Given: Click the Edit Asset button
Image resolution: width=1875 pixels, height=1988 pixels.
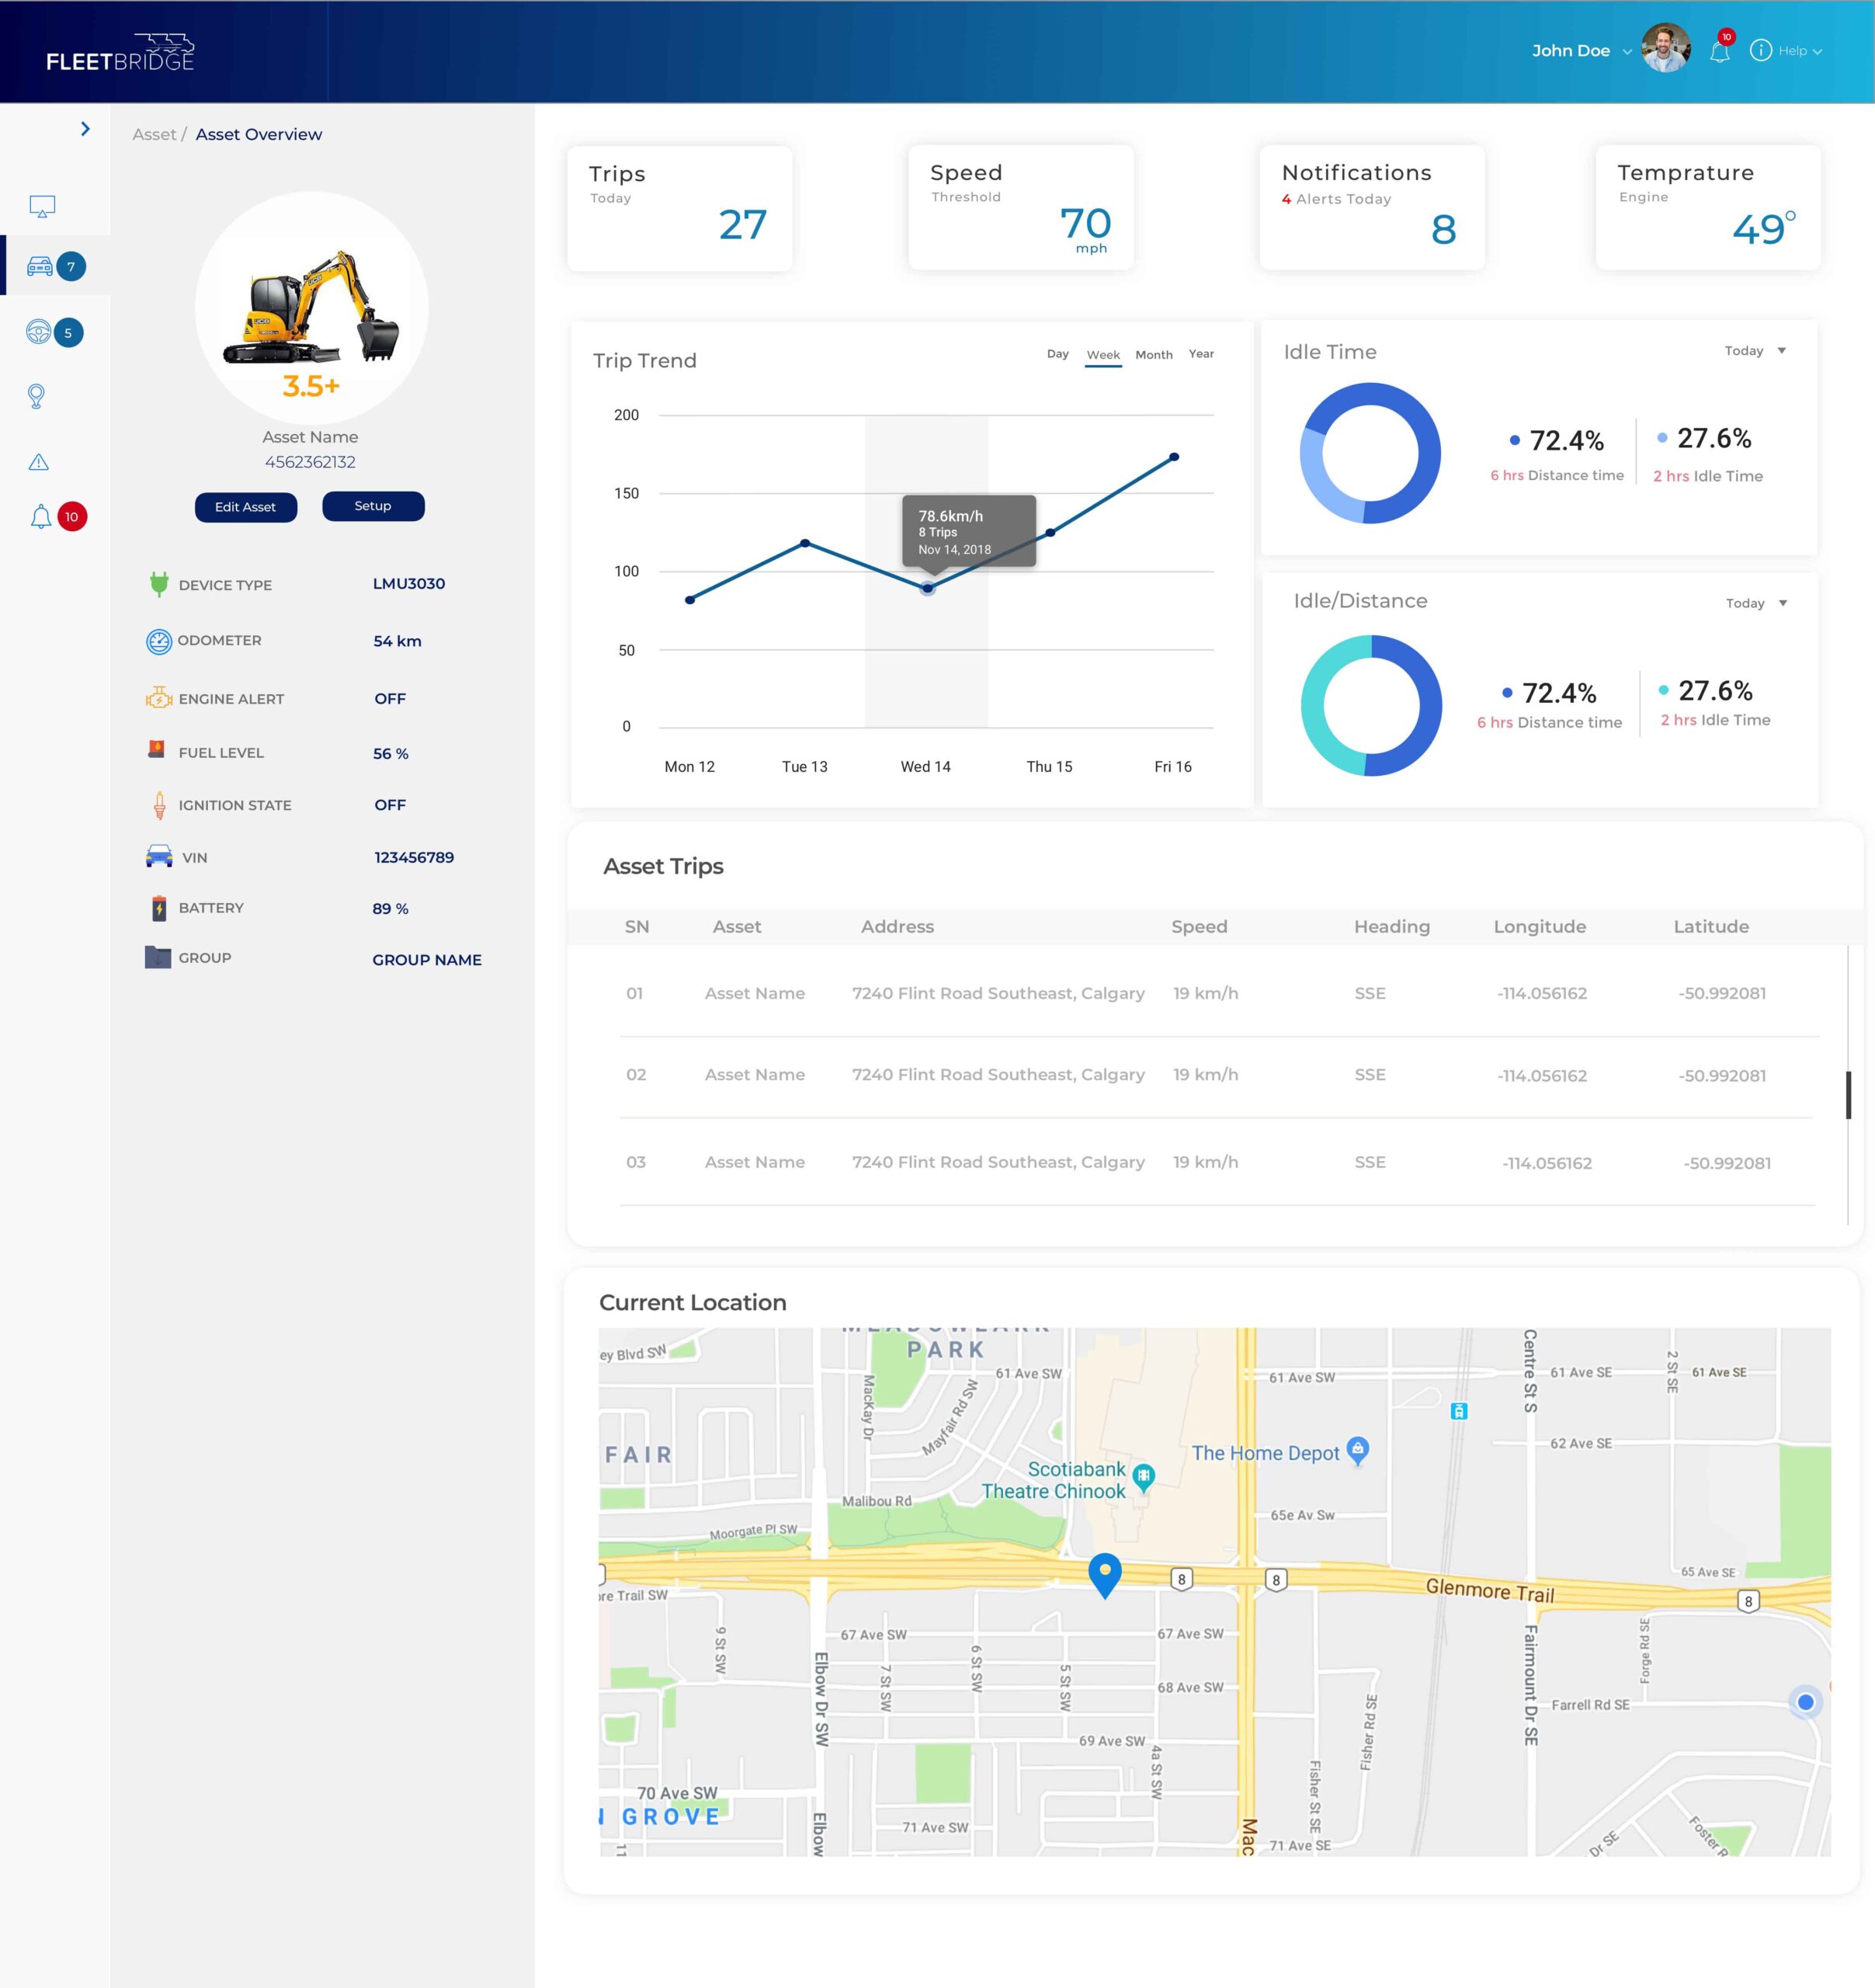Looking at the screenshot, I should tap(245, 507).
